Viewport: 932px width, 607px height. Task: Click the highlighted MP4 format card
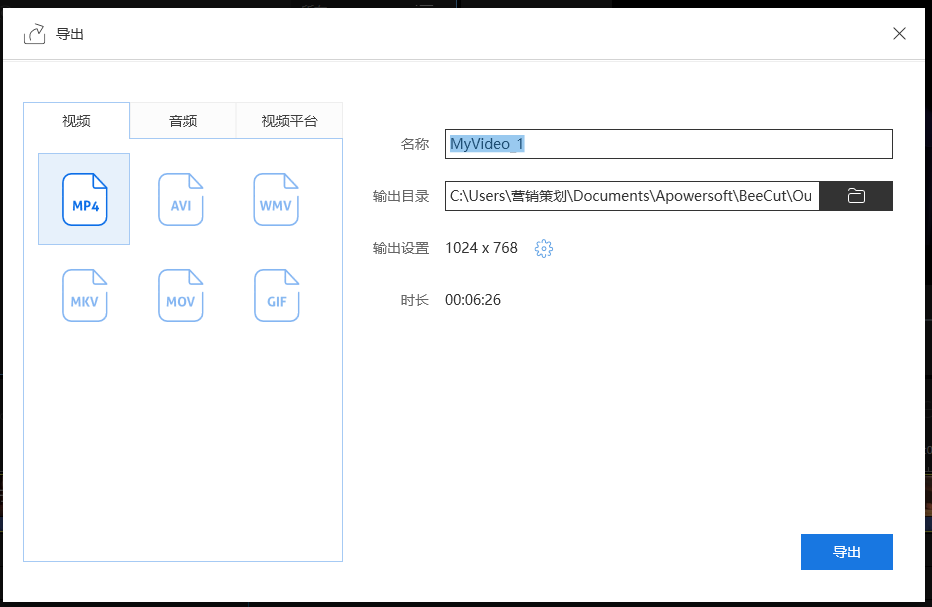(84, 198)
